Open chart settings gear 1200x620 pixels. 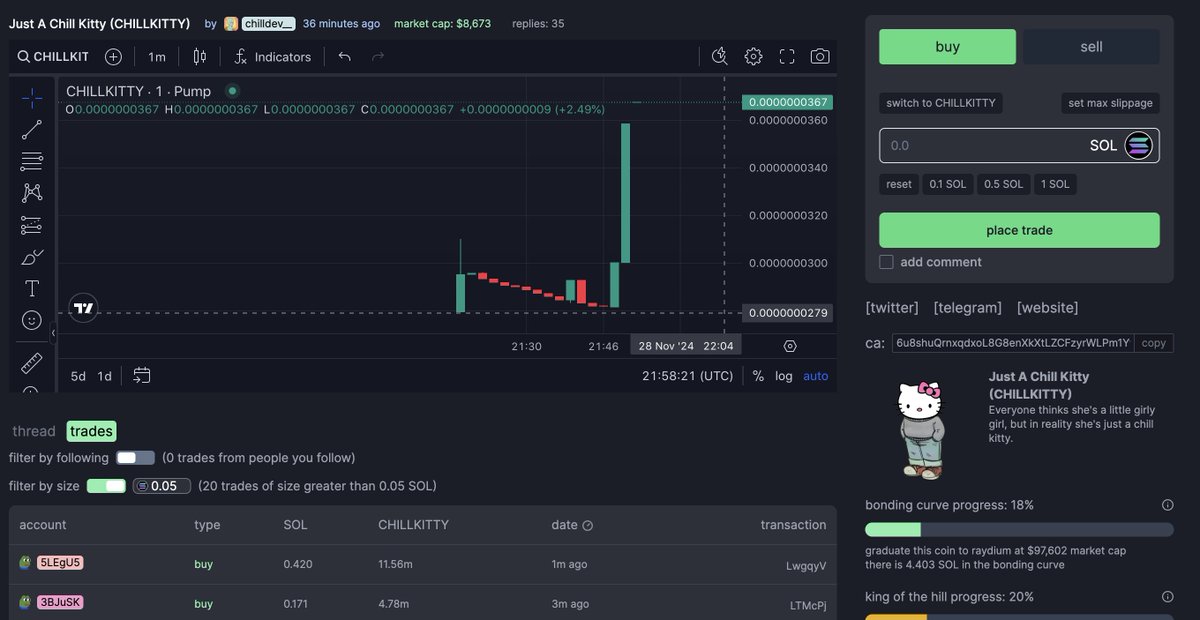click(x=753, y=57)
